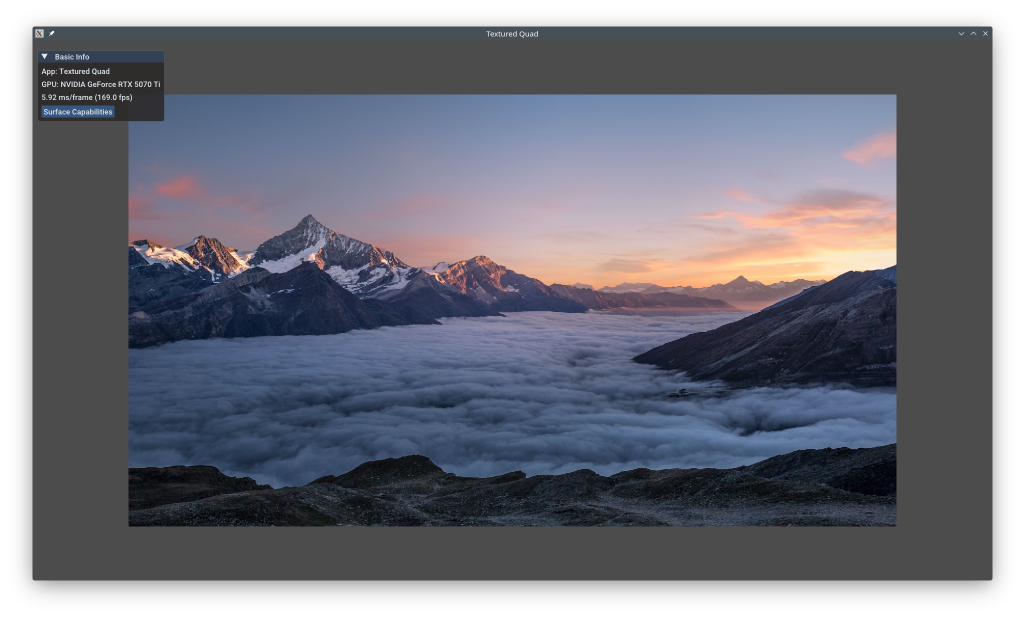The width and height of the screenshot is (1025, 619).
Task: Select the GPU NVIDIA GeForce RTX text
Action: click(x=100, y=84)
